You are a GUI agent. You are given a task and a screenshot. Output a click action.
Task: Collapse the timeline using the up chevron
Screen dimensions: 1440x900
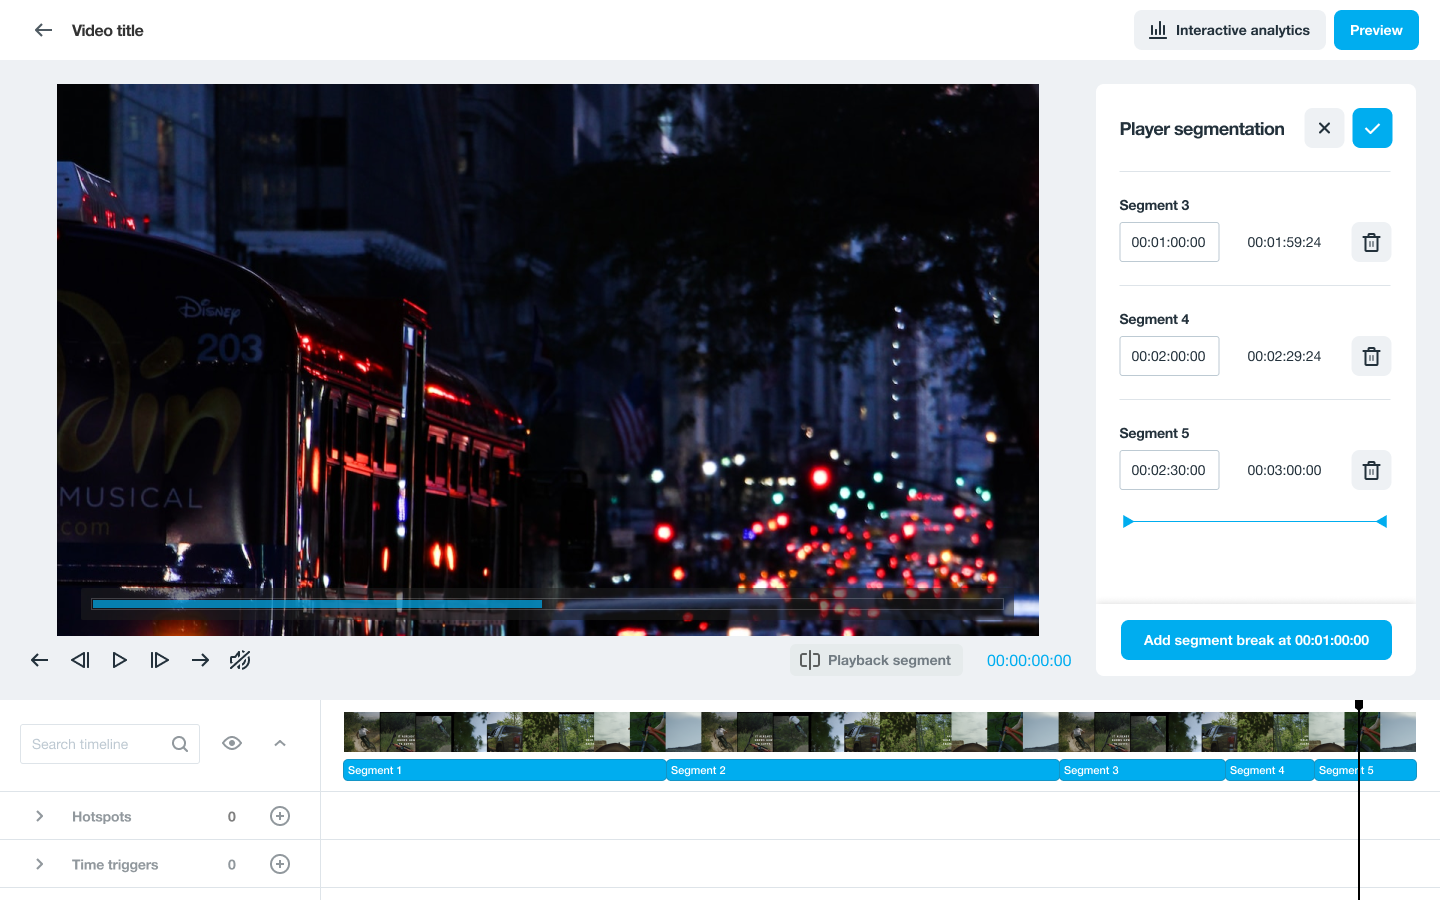[x=280, y=743]
